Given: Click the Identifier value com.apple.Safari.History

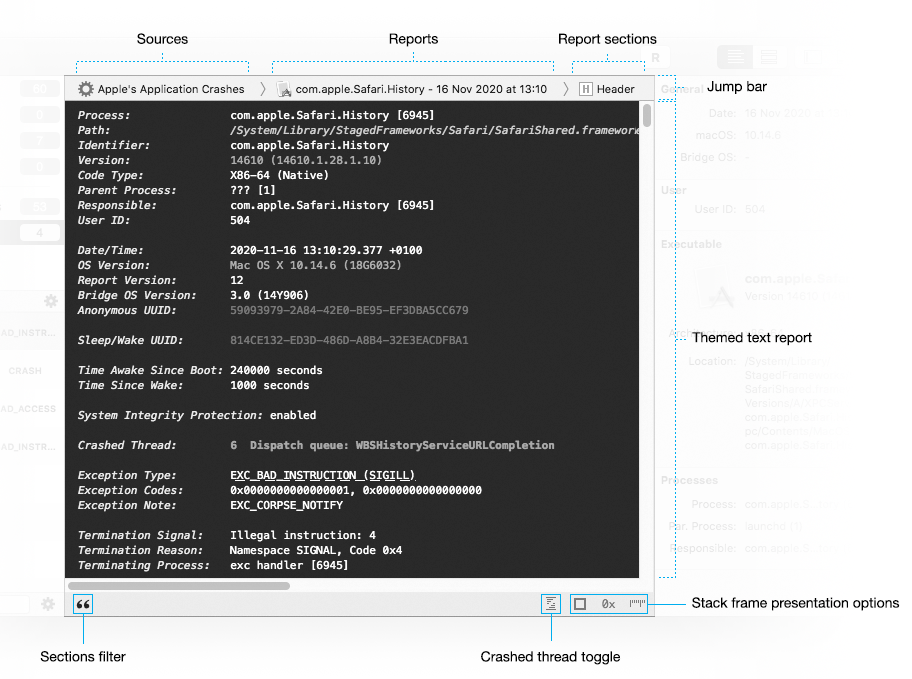Looking at the screenshot, I should (309, 145).
